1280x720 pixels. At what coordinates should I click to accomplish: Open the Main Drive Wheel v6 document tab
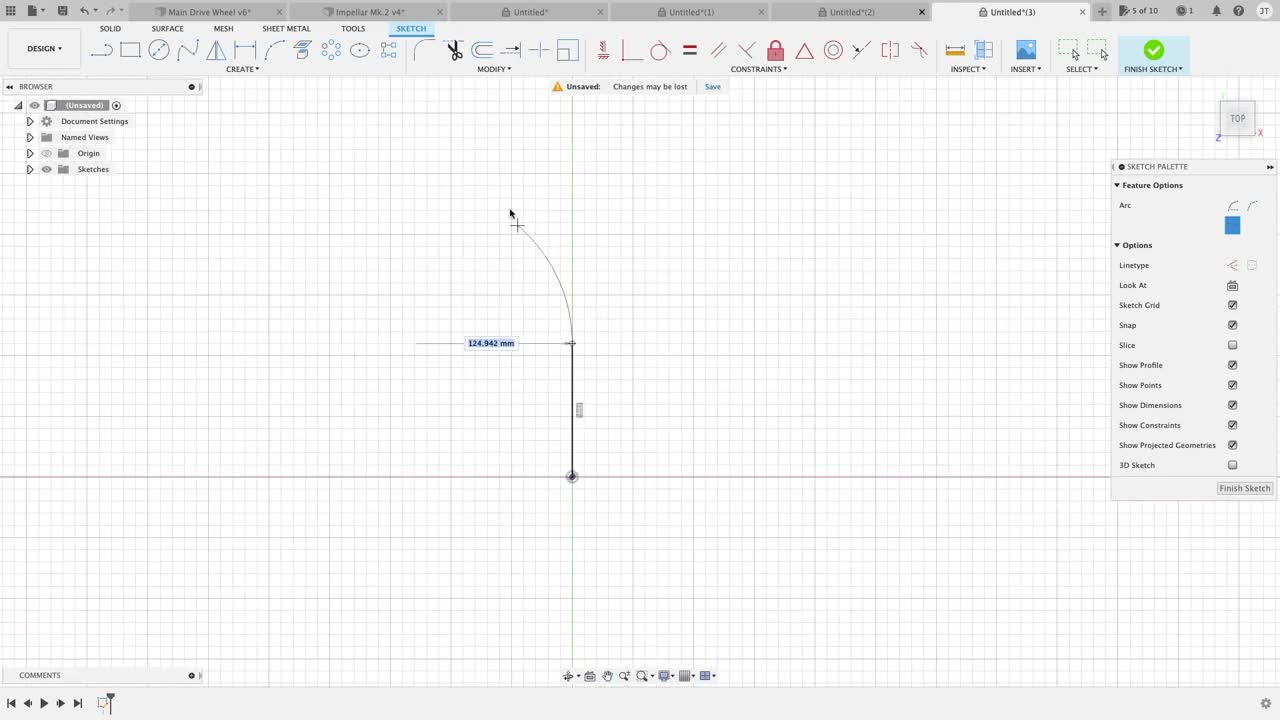[x=209, y=12]
